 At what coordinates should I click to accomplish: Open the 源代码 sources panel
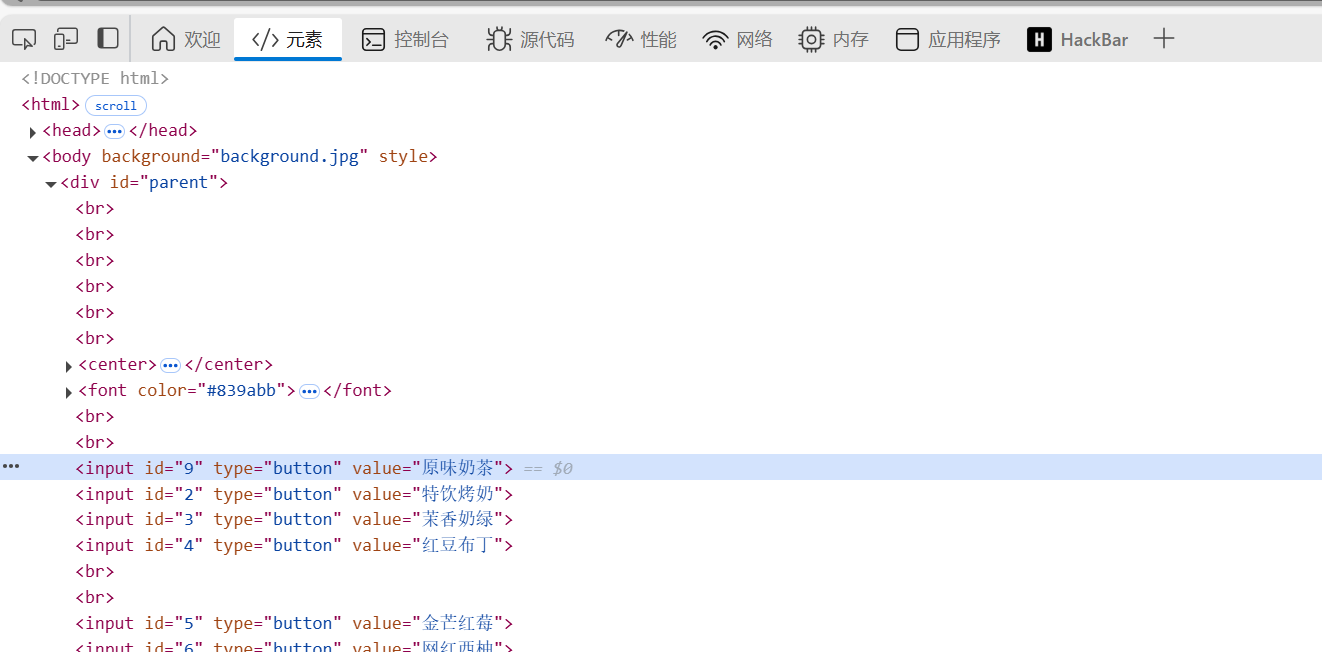(530, 40)
